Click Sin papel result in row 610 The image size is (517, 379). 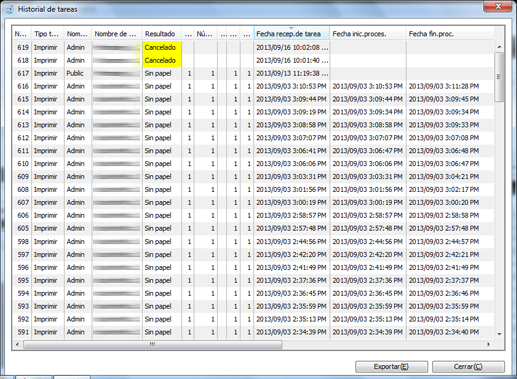pyautogui.click(x=158, y=164)
